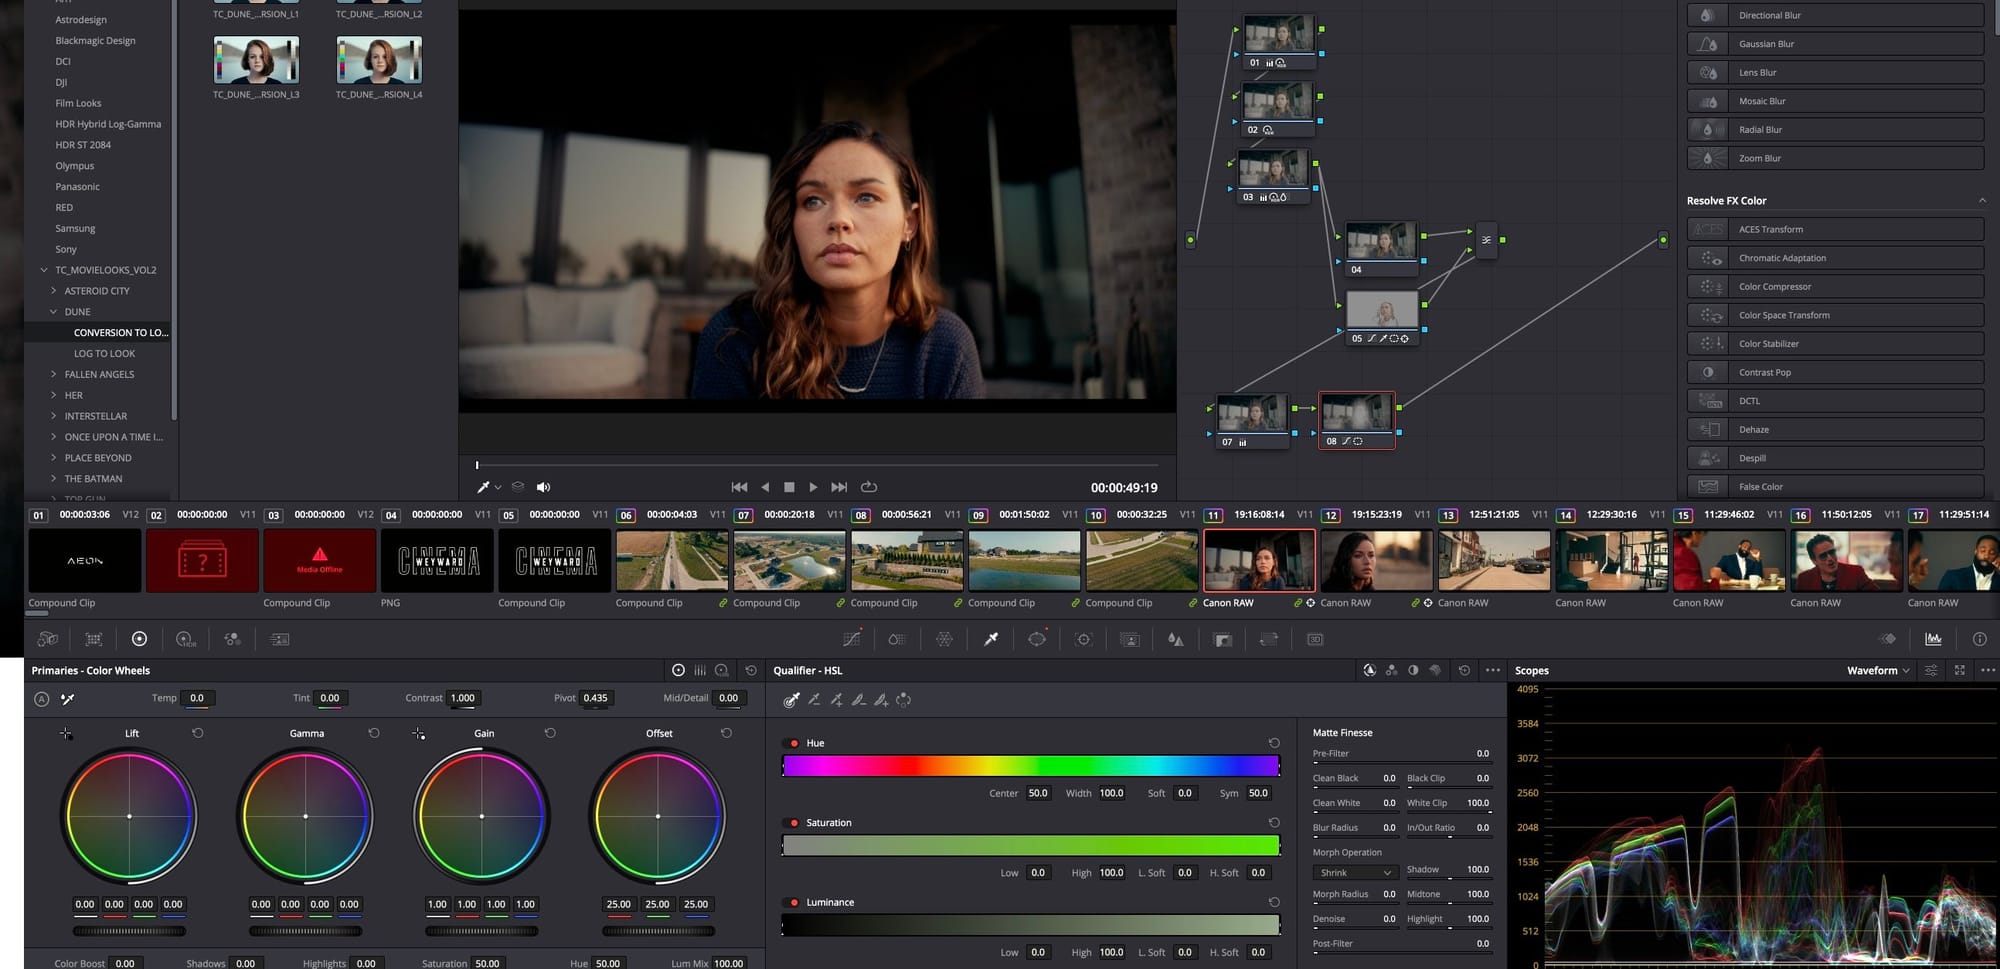Expand the FALLEN ANGELS LUT folder
Screen dimensions: 2000x969
click(x=54, y=374)
